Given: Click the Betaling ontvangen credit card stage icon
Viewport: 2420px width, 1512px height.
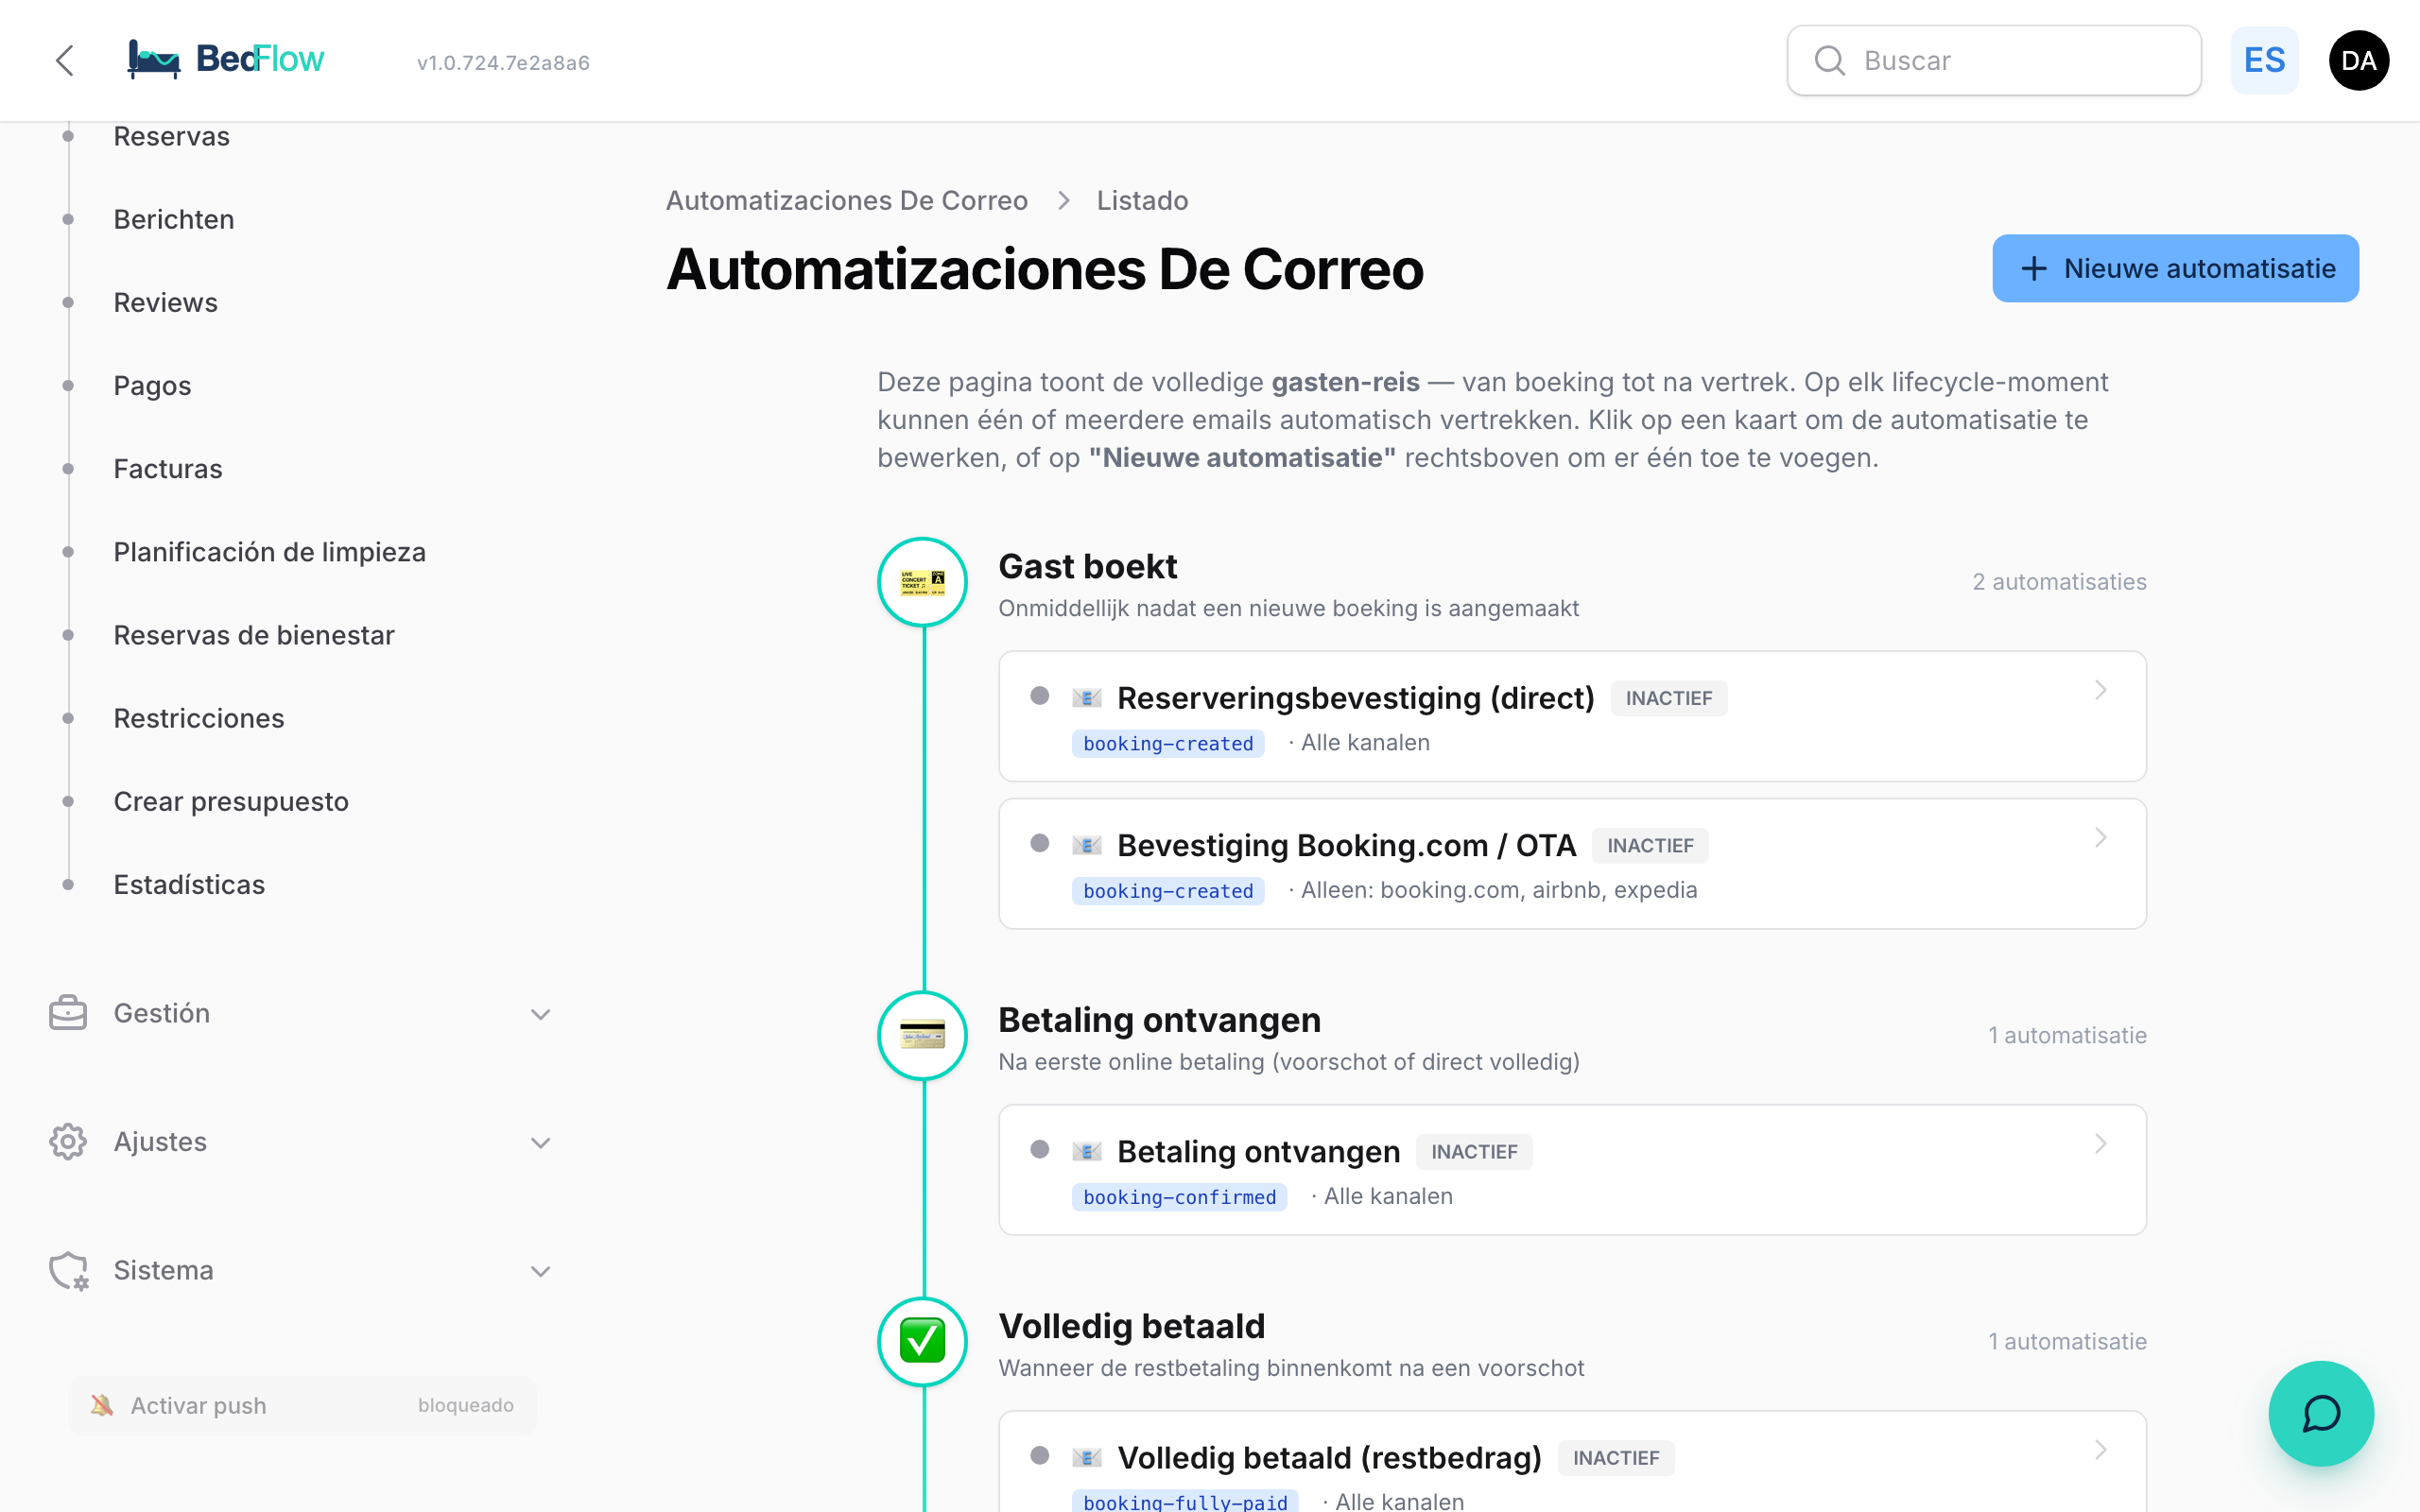Looking at the screenshot, I should tap(922, 1035).
